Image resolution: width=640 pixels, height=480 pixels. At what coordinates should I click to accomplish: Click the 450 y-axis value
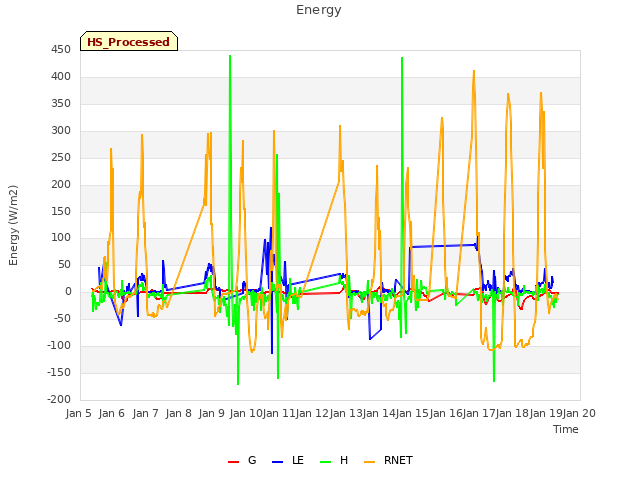61,50
